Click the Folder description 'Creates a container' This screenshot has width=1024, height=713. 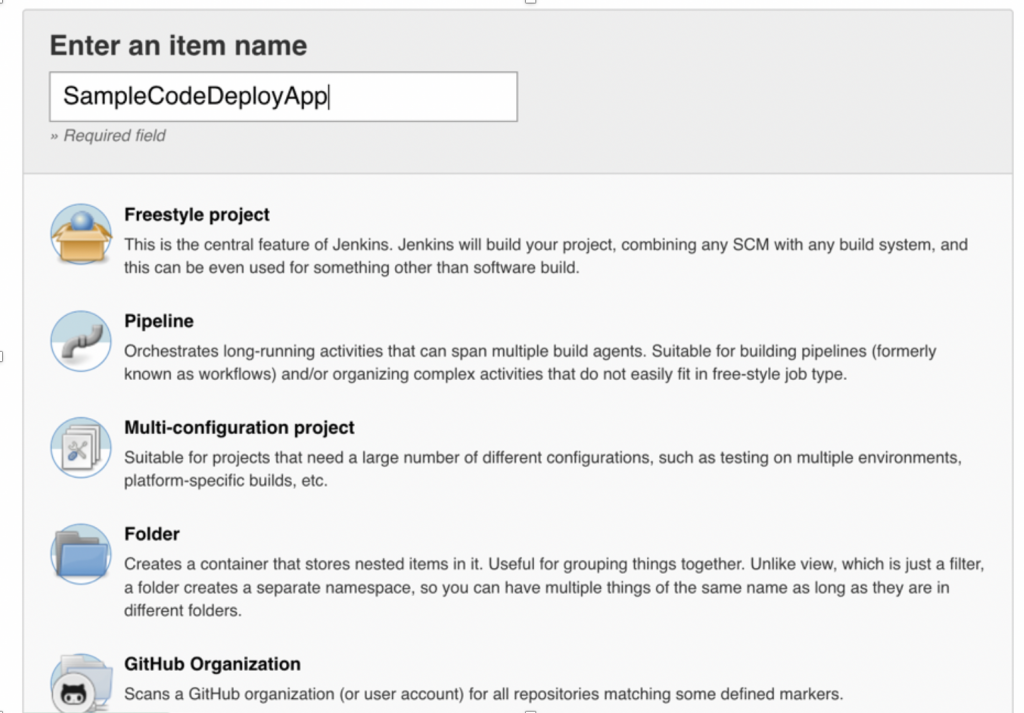pyautogui.click(x=554, y=587)
